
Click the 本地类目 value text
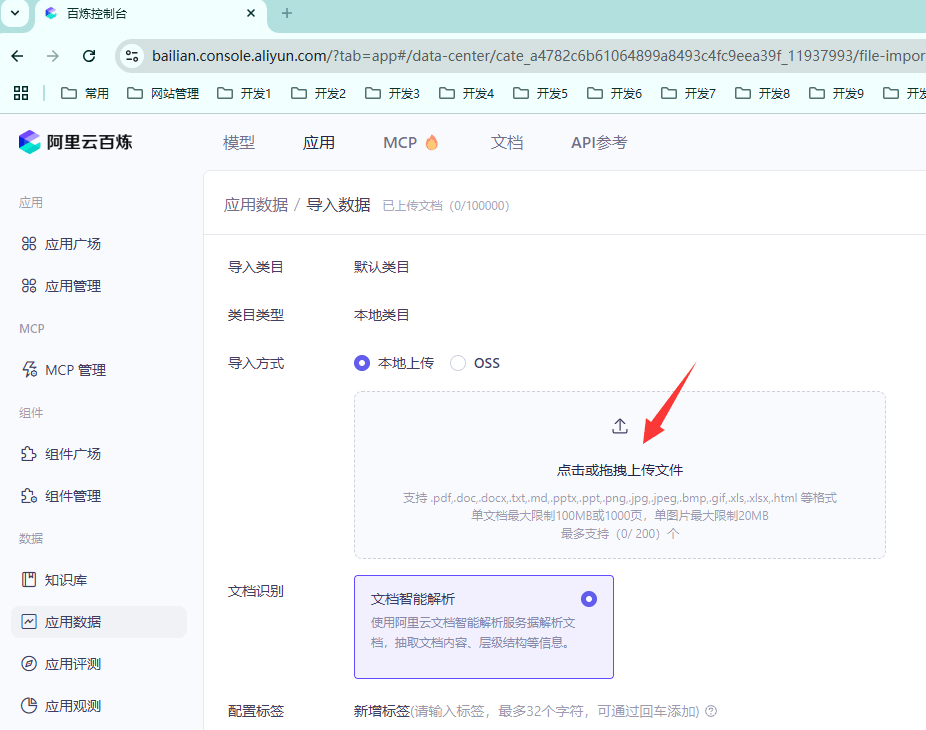[382, 315]
